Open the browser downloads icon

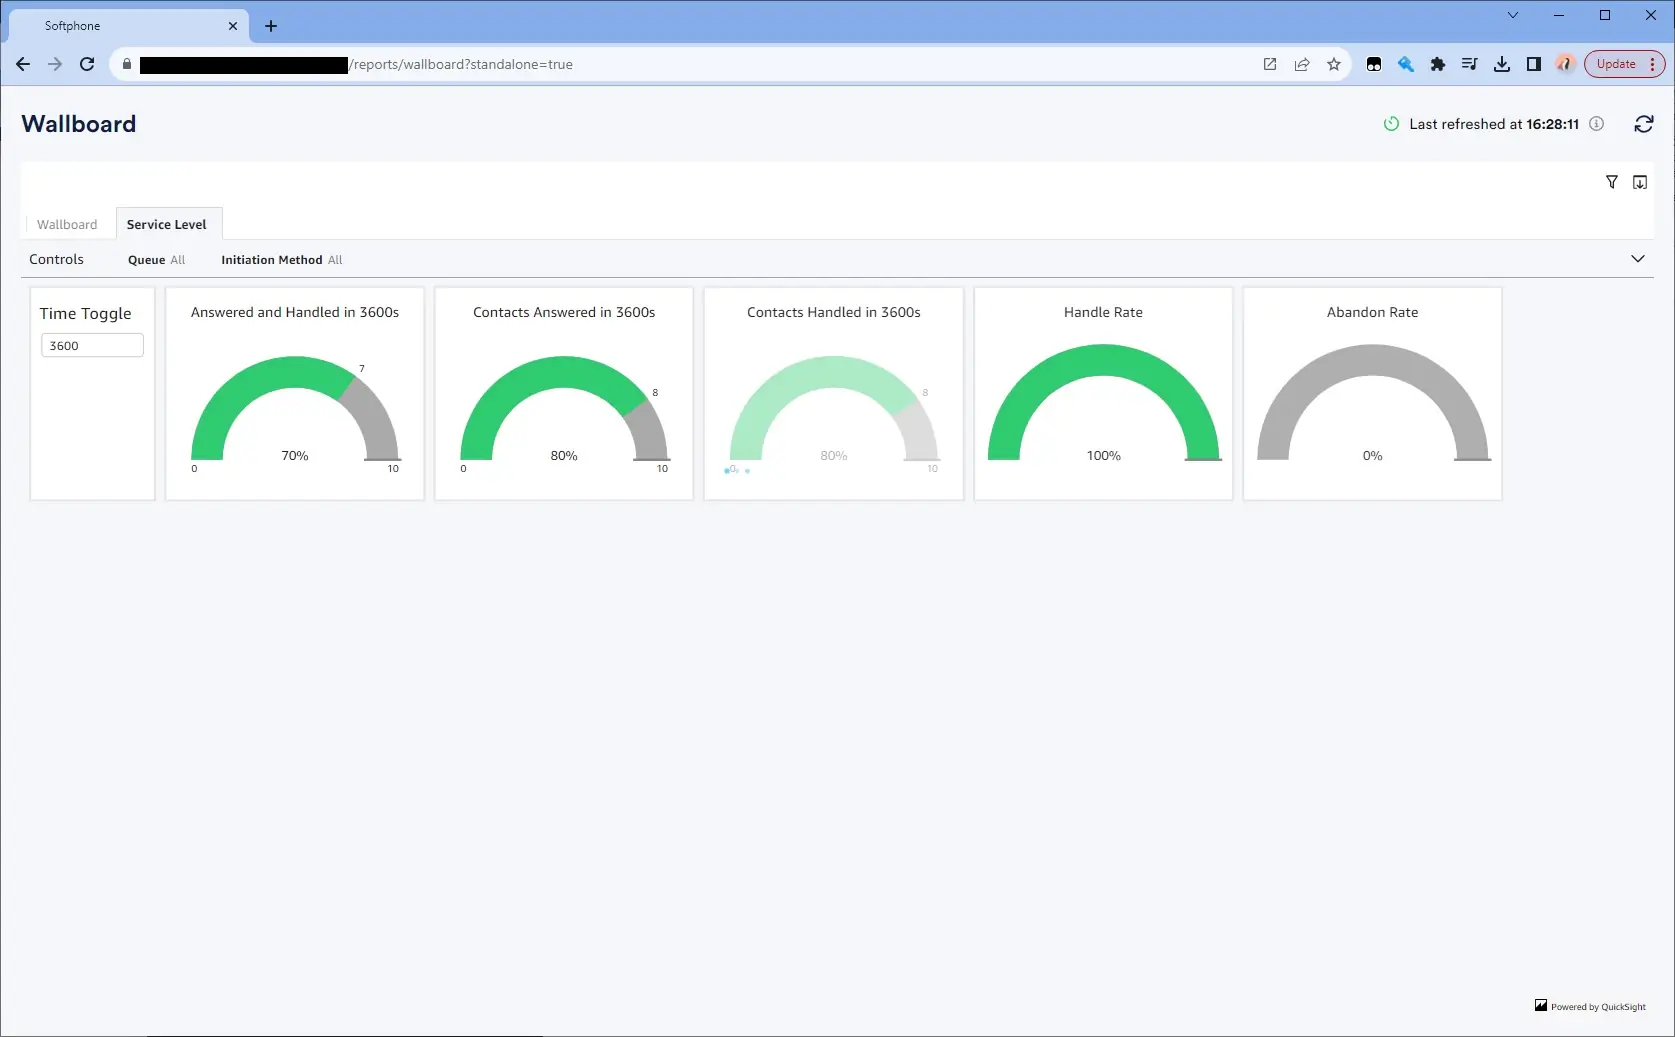1501,64
